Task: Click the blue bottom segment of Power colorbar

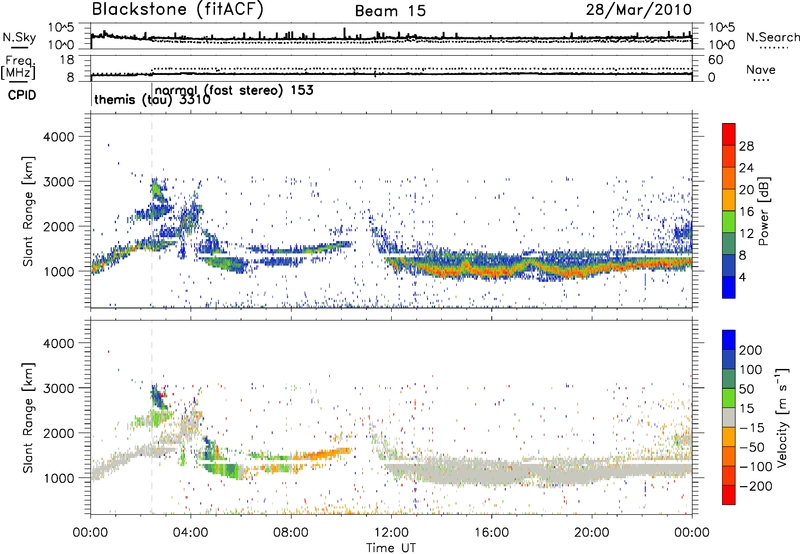Action: 729,287
